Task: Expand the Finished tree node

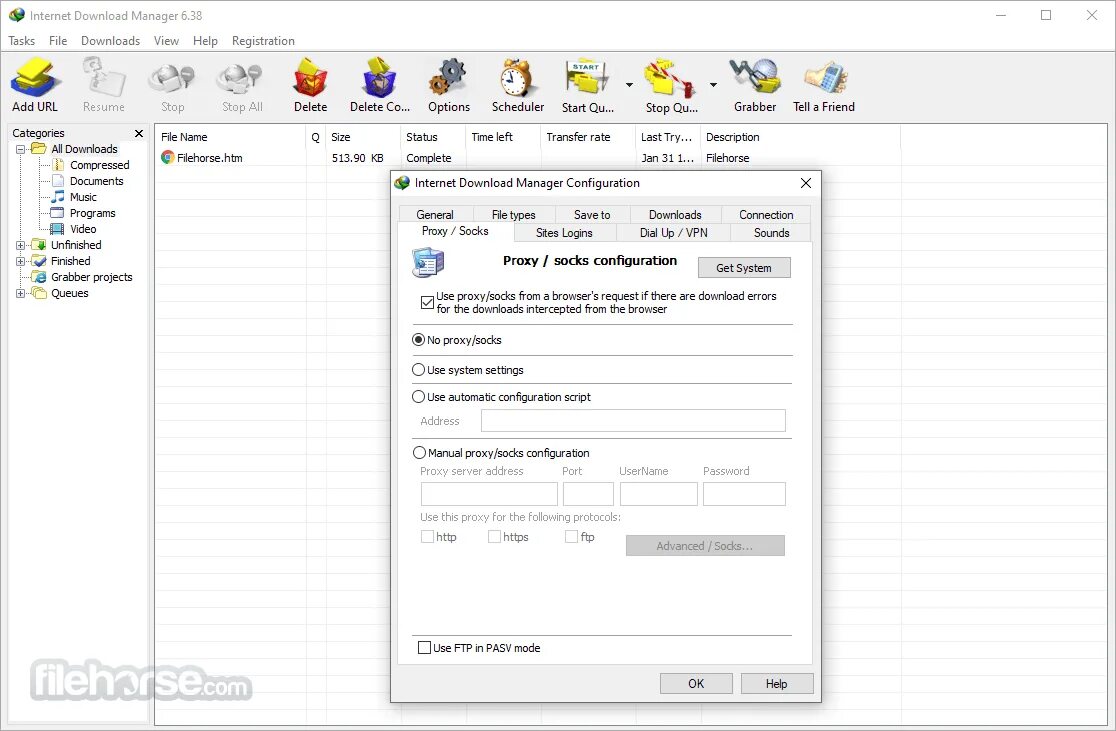Action: (21, 261)
